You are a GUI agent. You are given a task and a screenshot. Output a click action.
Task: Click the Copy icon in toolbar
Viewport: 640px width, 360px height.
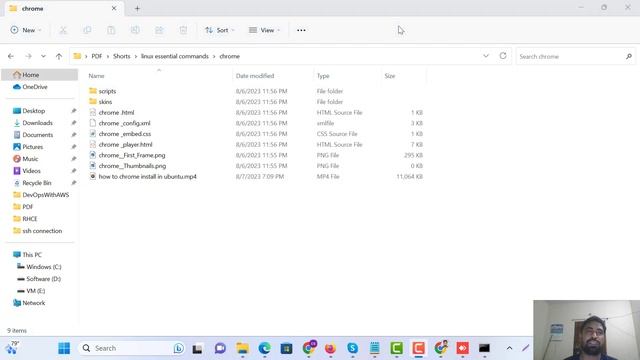87,30
